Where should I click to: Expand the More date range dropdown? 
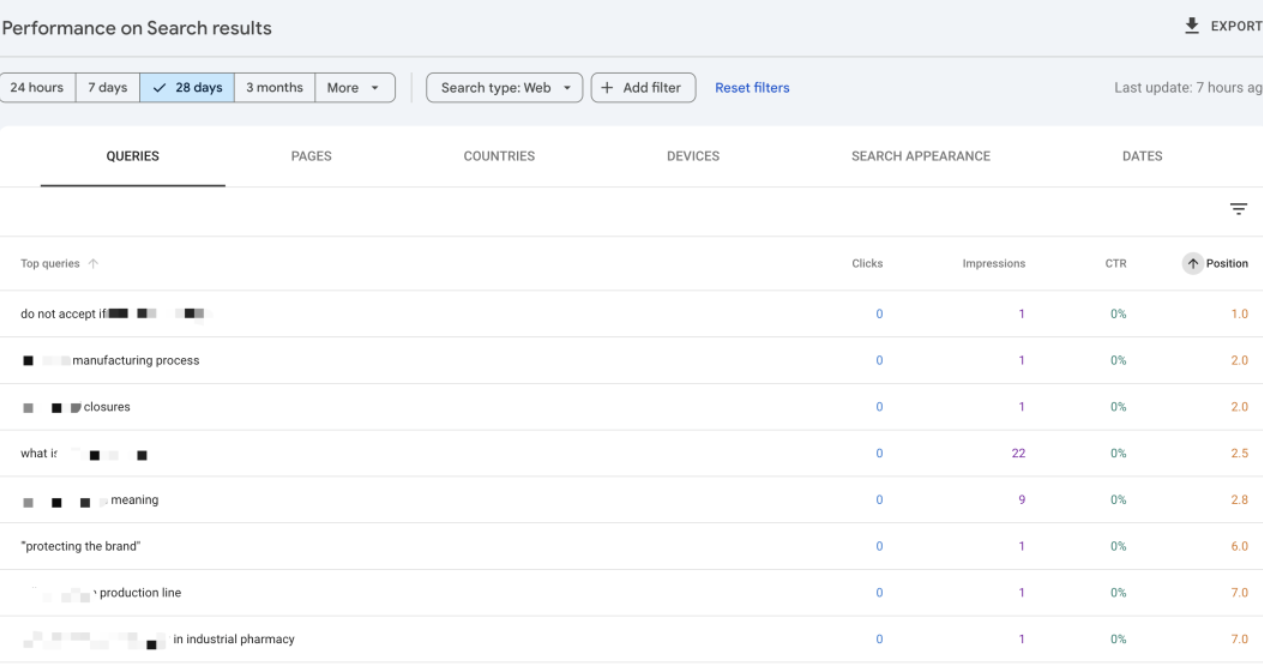point(356,88)
